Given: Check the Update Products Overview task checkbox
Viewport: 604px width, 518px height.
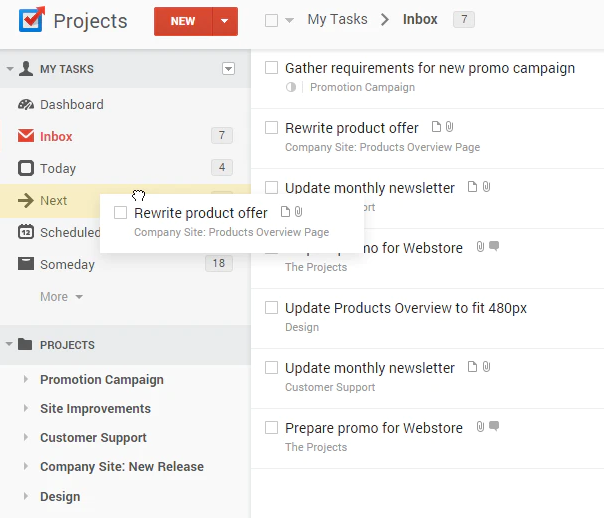Looking at the screenshot, I should 271,308.
